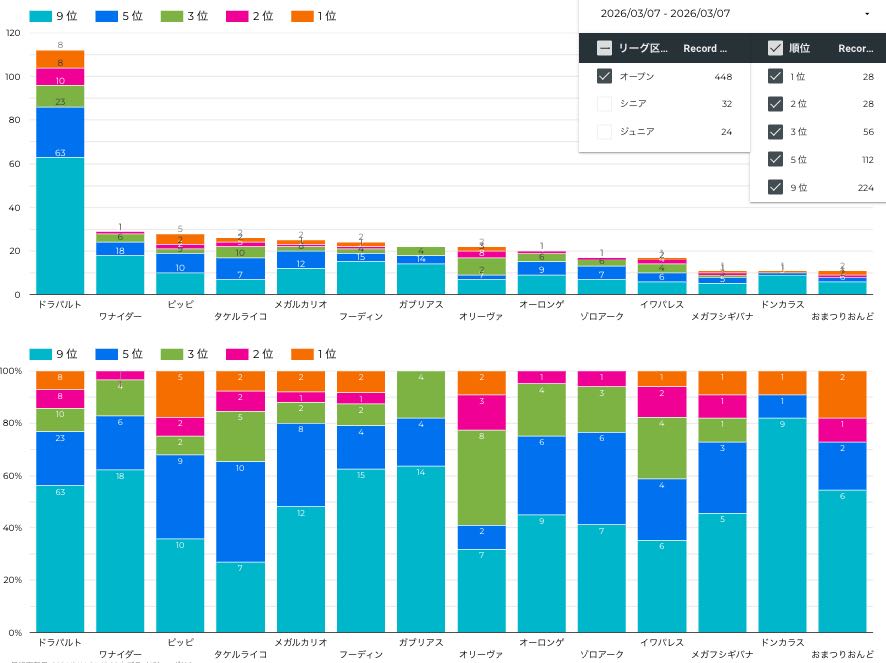
Task: Sort by Record column in 順位 filter
Action: tap(855, 48)
